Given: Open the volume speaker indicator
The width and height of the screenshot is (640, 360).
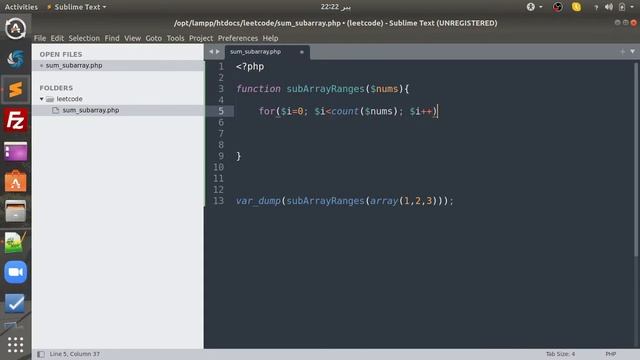Looking at the screenshot, I should click(609, 7).
